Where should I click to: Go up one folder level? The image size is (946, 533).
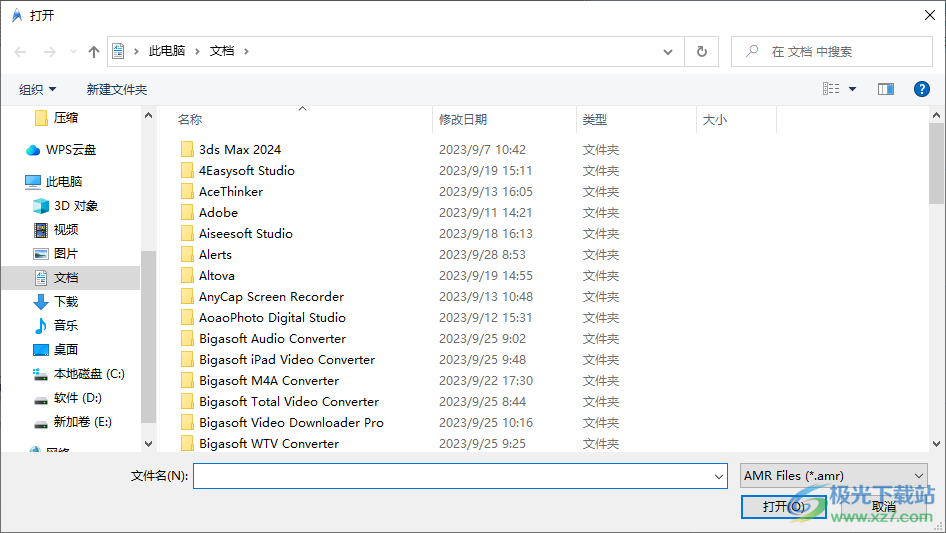click(94, 52)
